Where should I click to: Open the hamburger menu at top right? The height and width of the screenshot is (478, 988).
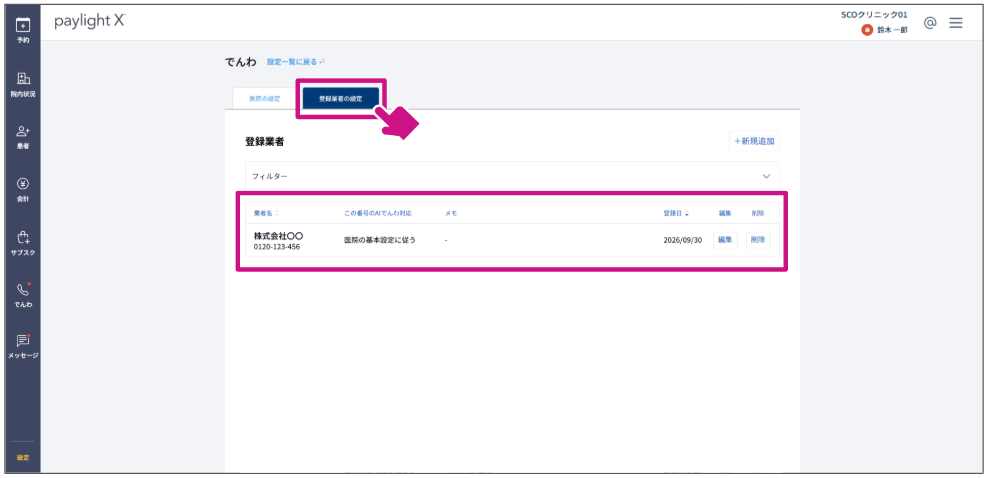click(x=956, y=23)
